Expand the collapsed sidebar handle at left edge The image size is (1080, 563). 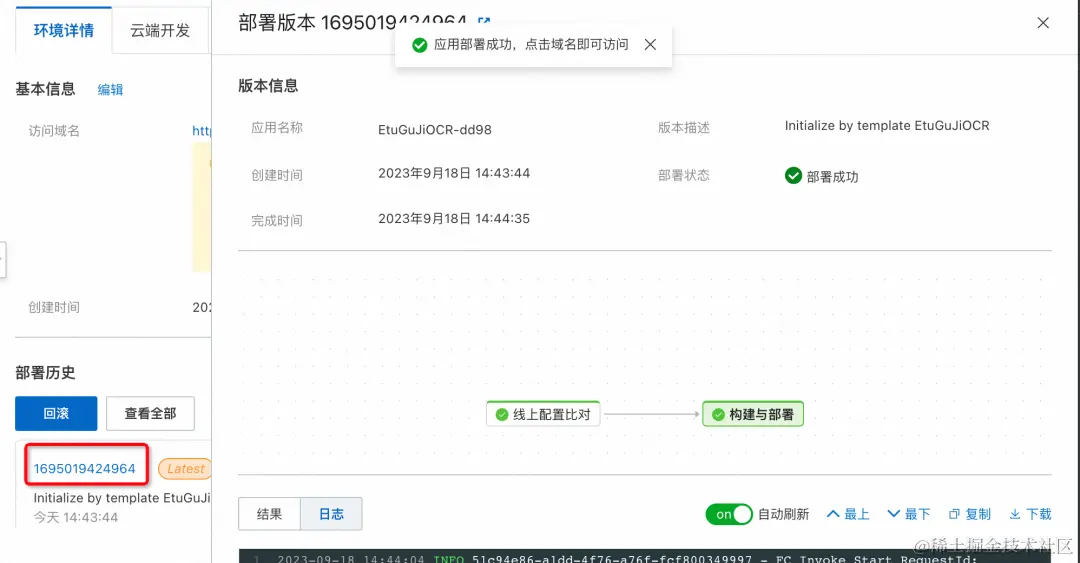point(3,259)
